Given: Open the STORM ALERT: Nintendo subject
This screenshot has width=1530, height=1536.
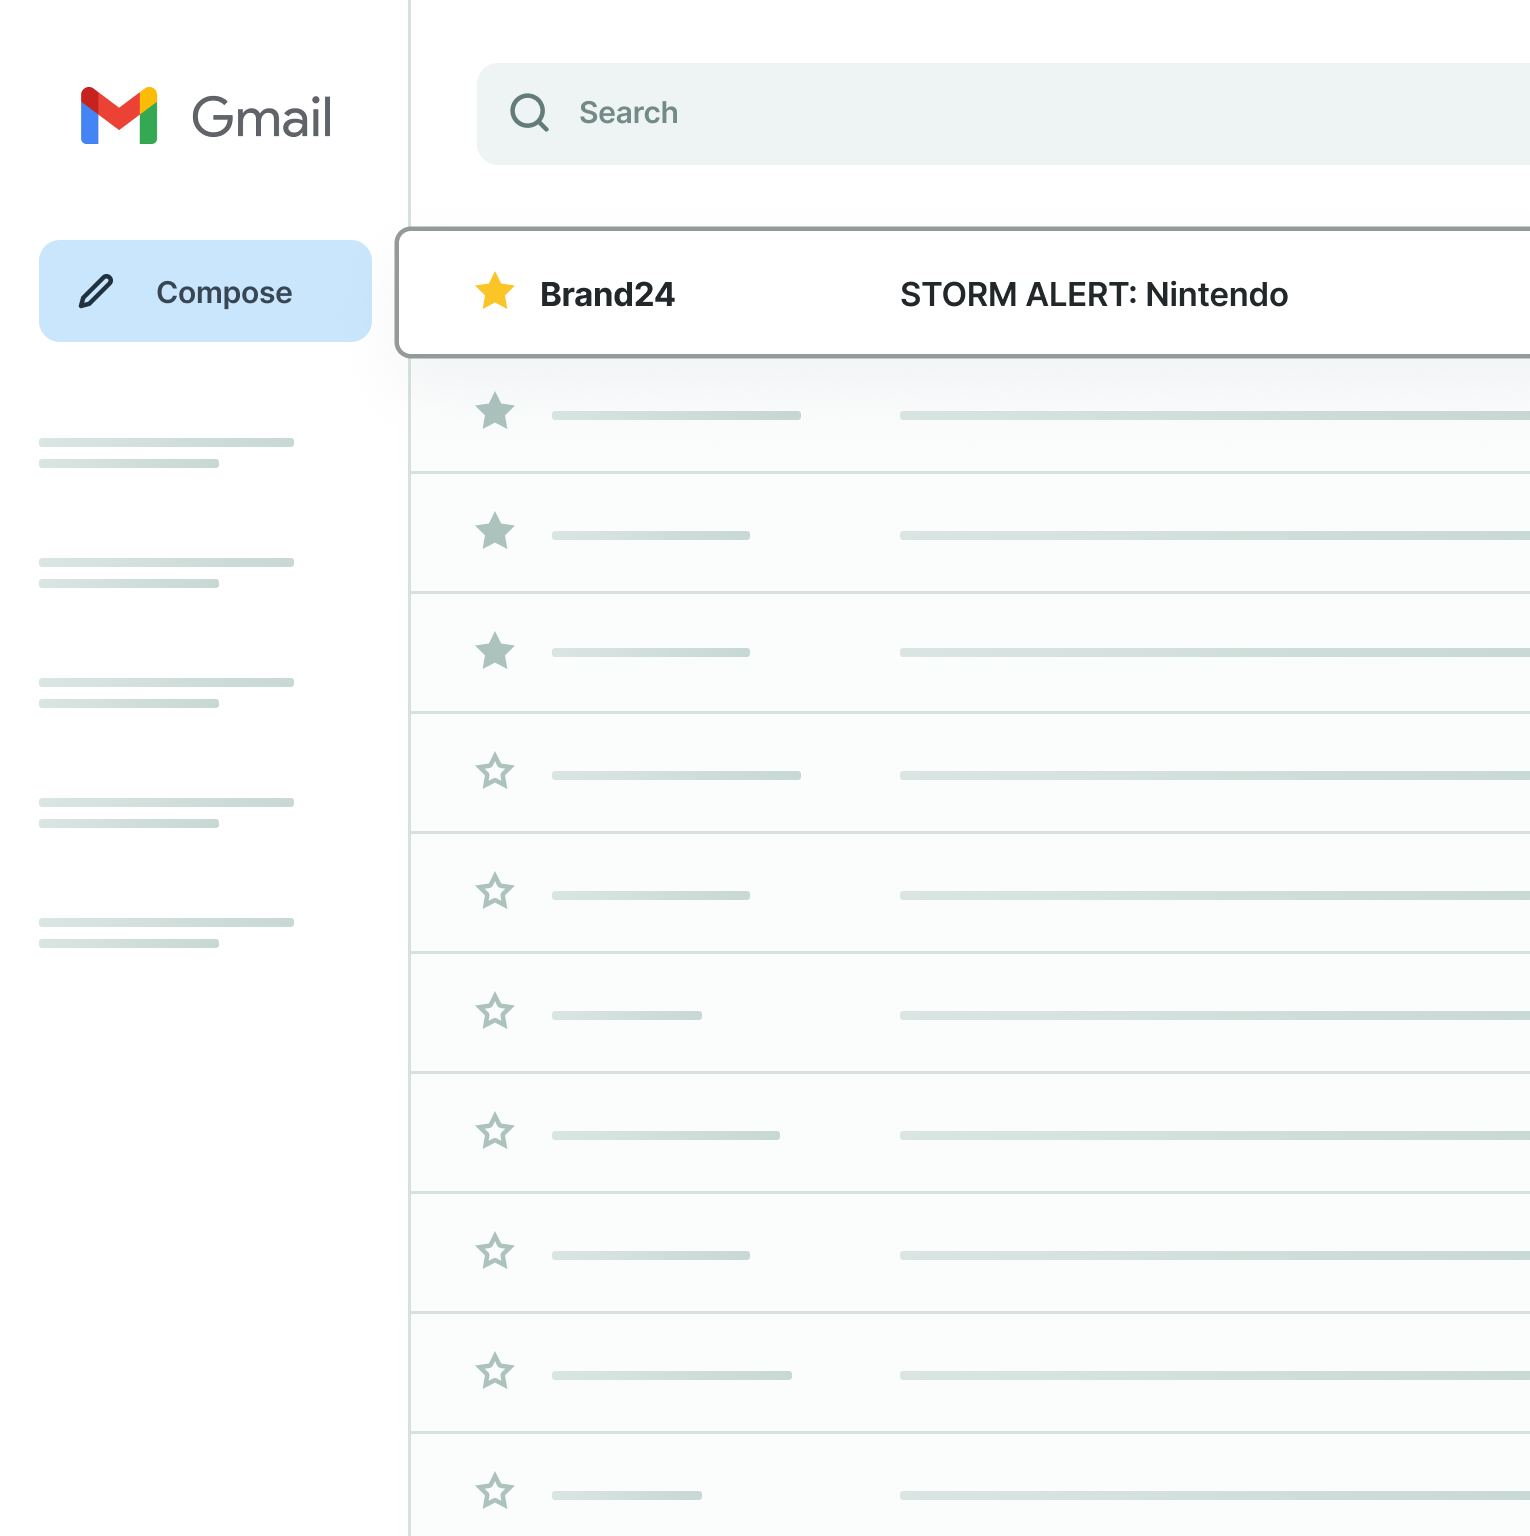Looking at the screenshot, I should (x=1094, y=295).
